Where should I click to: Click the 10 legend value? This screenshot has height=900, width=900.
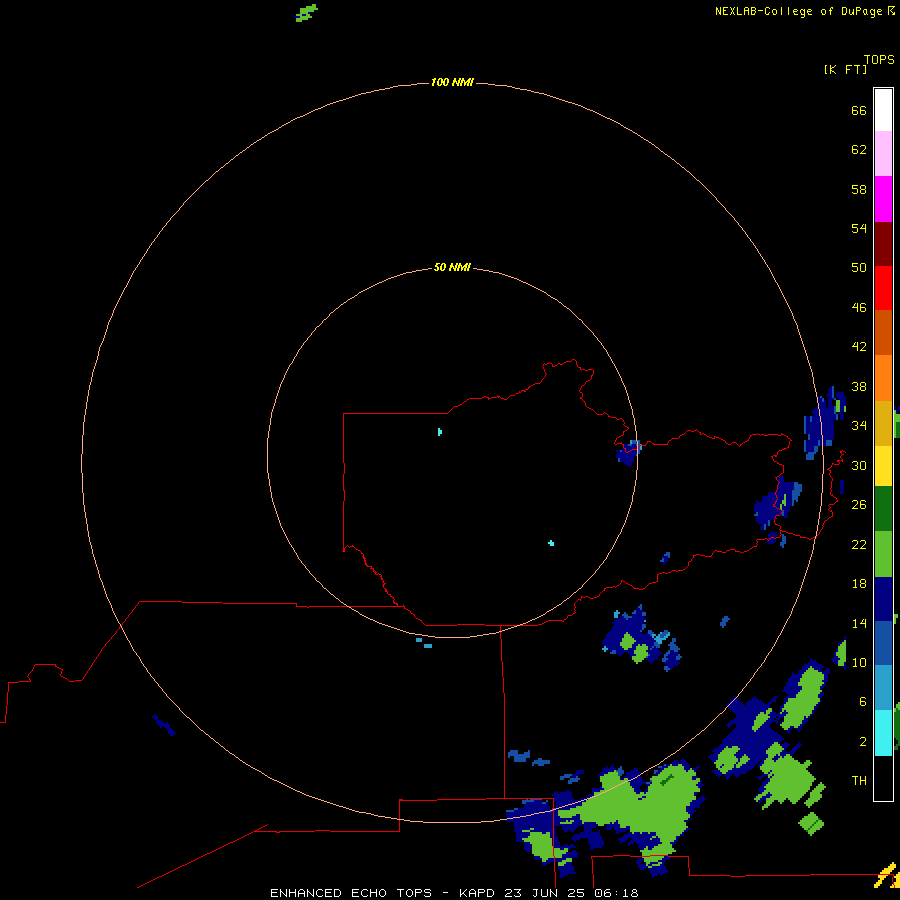[859, 662]
